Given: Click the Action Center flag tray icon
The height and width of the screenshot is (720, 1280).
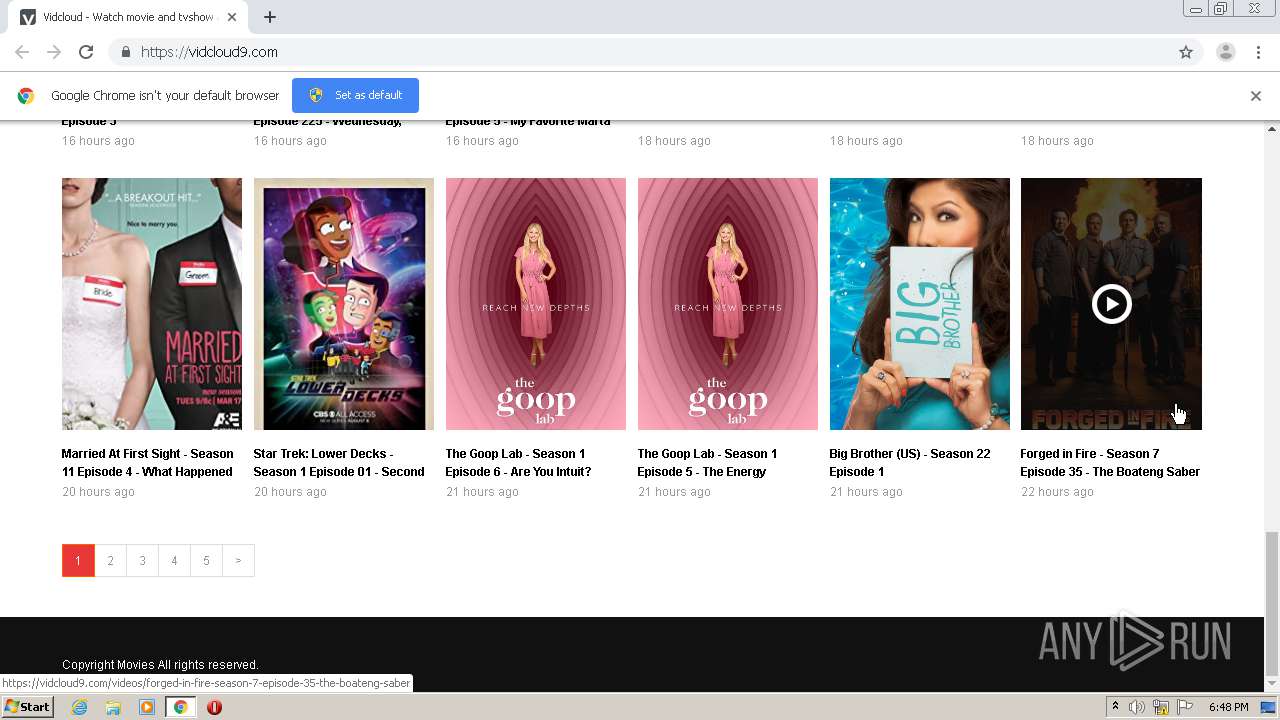Looking at the screenshot, I should 1185,707.
